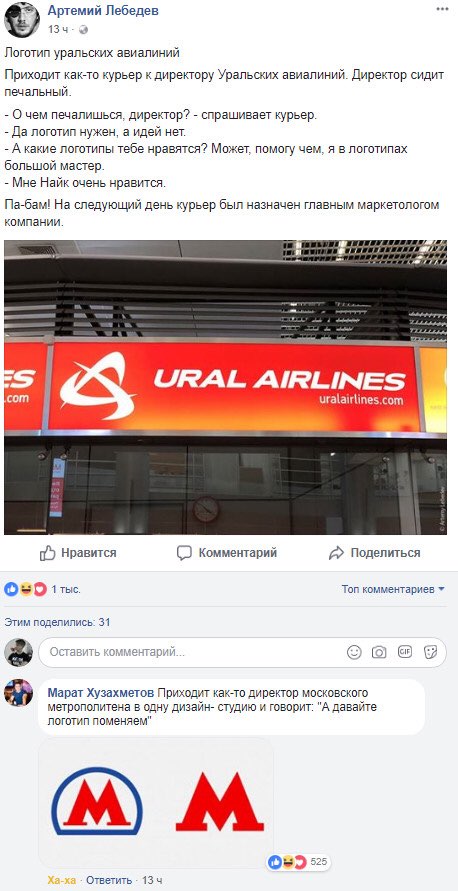This screenshot has width=458, height=891.
Task: Click the Комментарий speech bubble icon
Action: [x=184, y=553]
